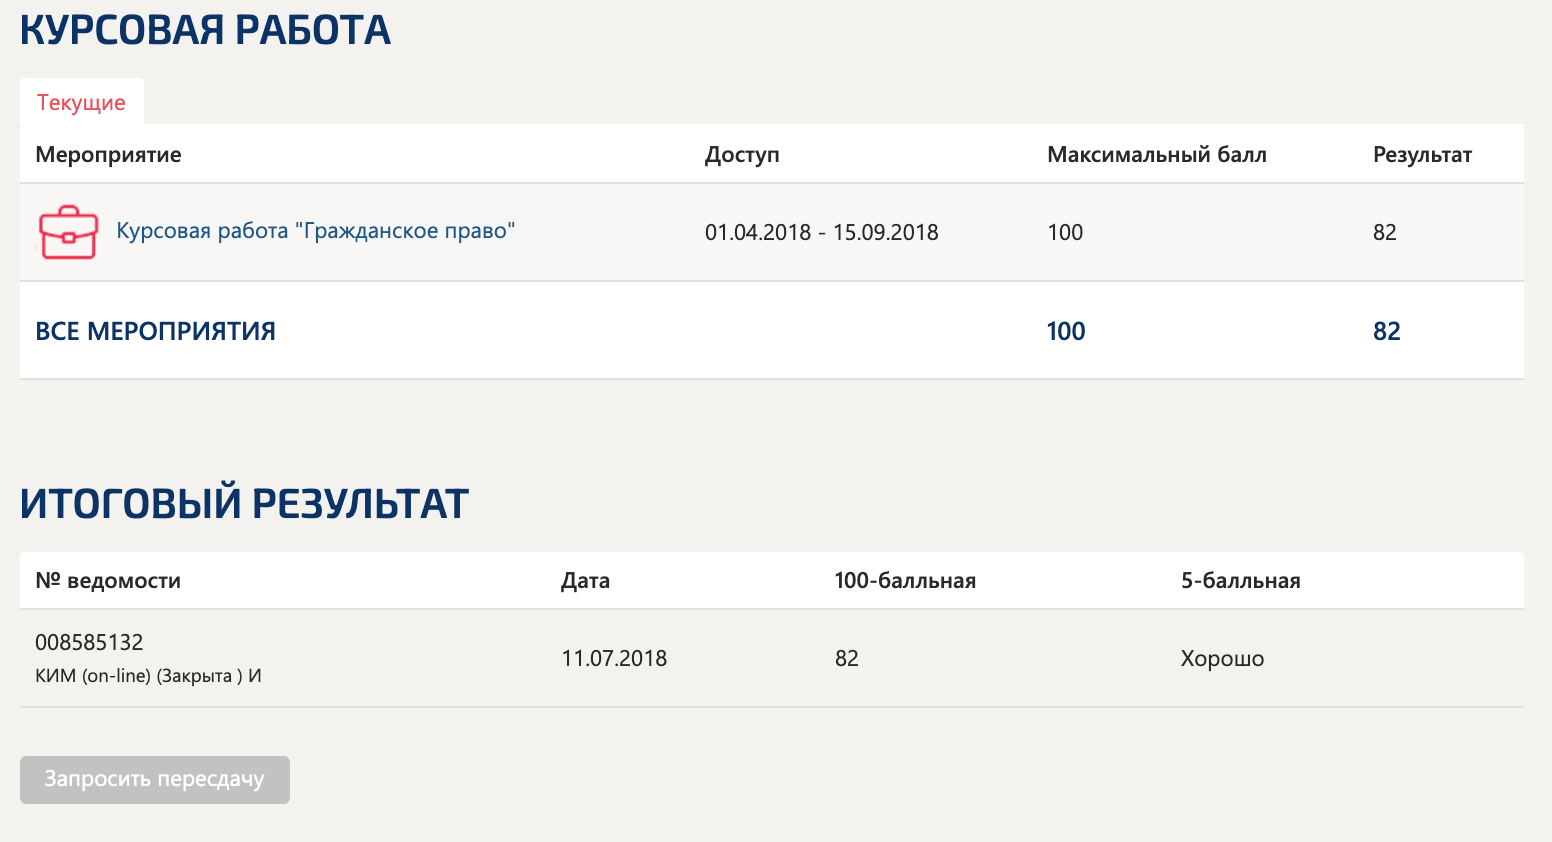
Task: Click the ВСЕ МЕРОПРИЯТИЯ summary row label
Action: pos(155,332)
